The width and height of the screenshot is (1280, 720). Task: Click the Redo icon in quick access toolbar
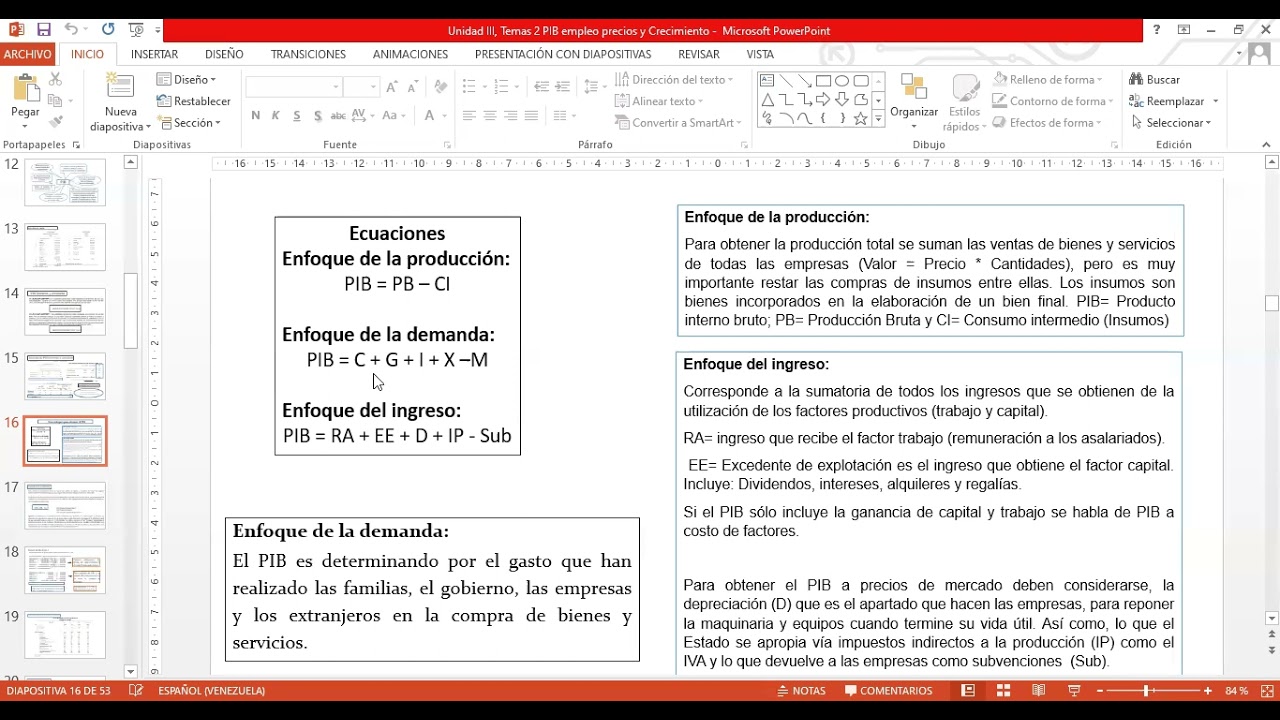107,30
